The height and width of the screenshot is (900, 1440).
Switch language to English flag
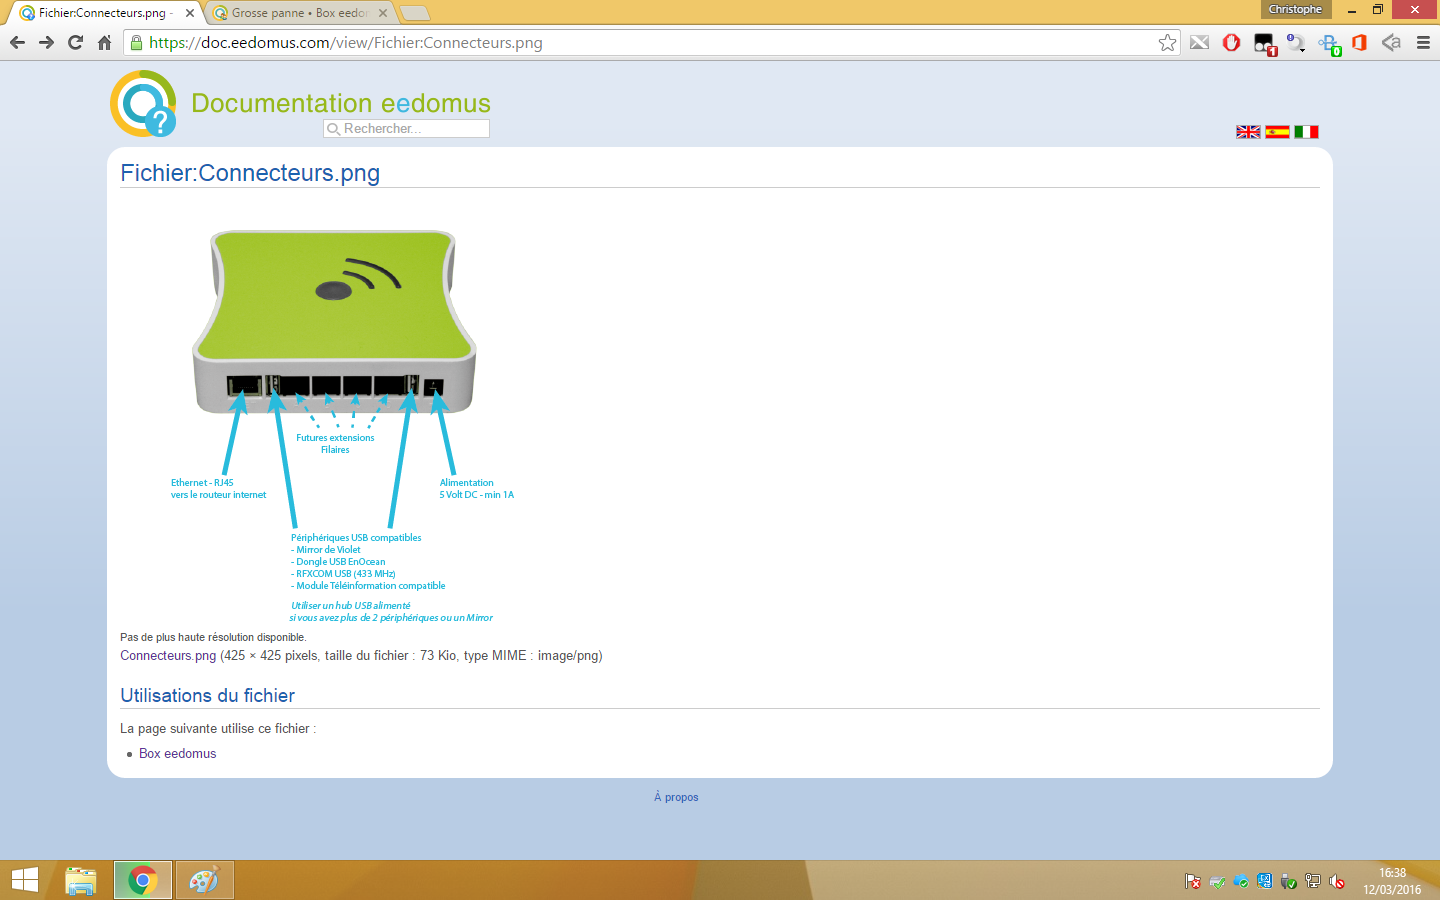click(x=1248, y=132)
